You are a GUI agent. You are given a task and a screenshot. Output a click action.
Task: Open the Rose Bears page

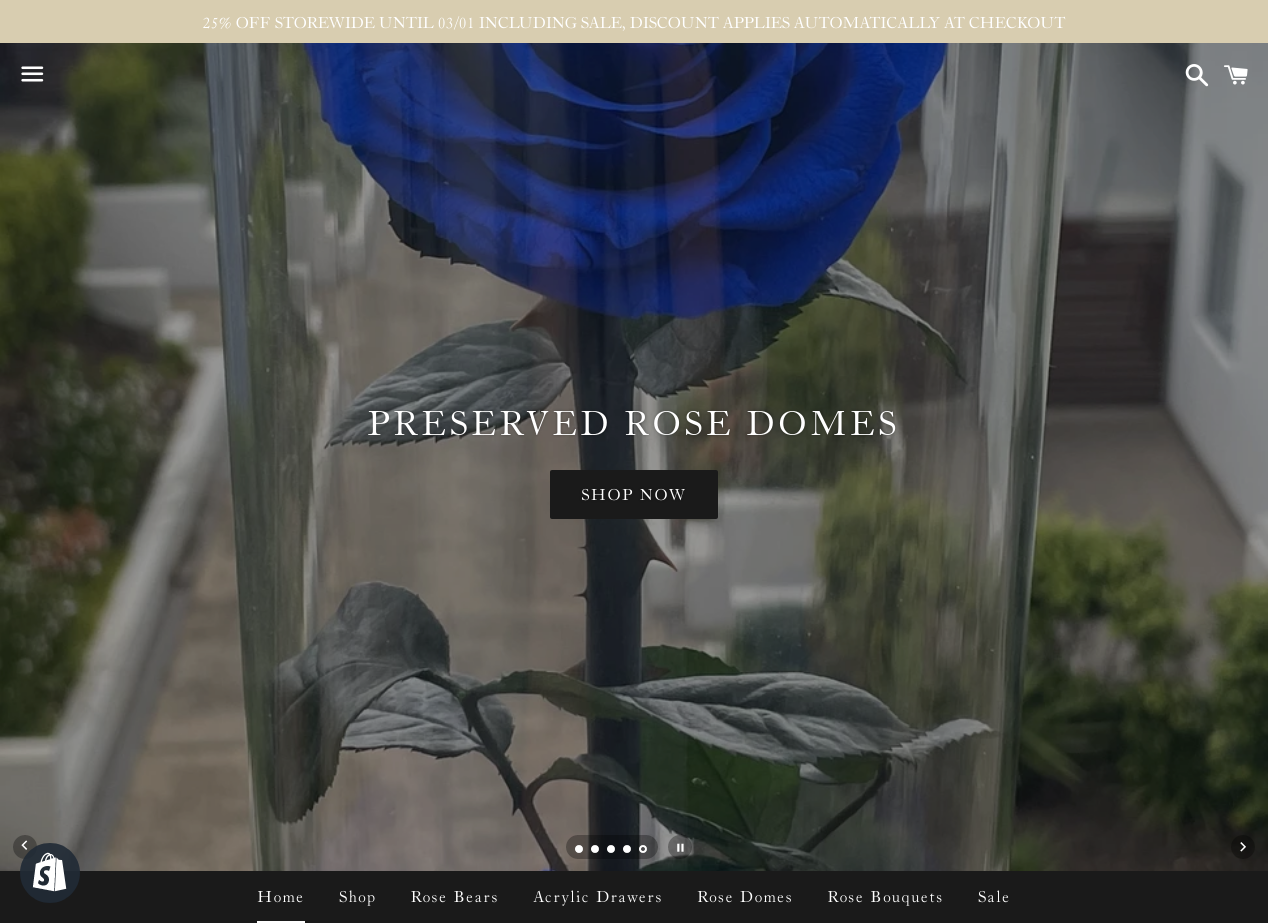(x=454, y=897)
